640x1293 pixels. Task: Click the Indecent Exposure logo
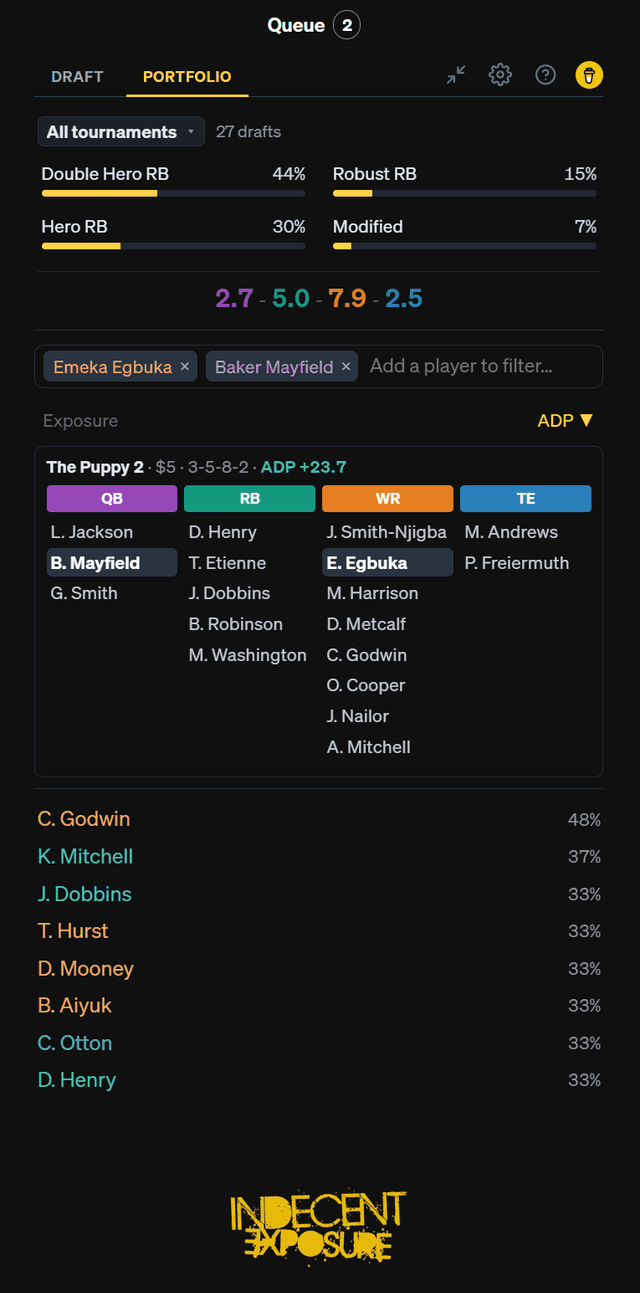click(x=319, y=1226)
